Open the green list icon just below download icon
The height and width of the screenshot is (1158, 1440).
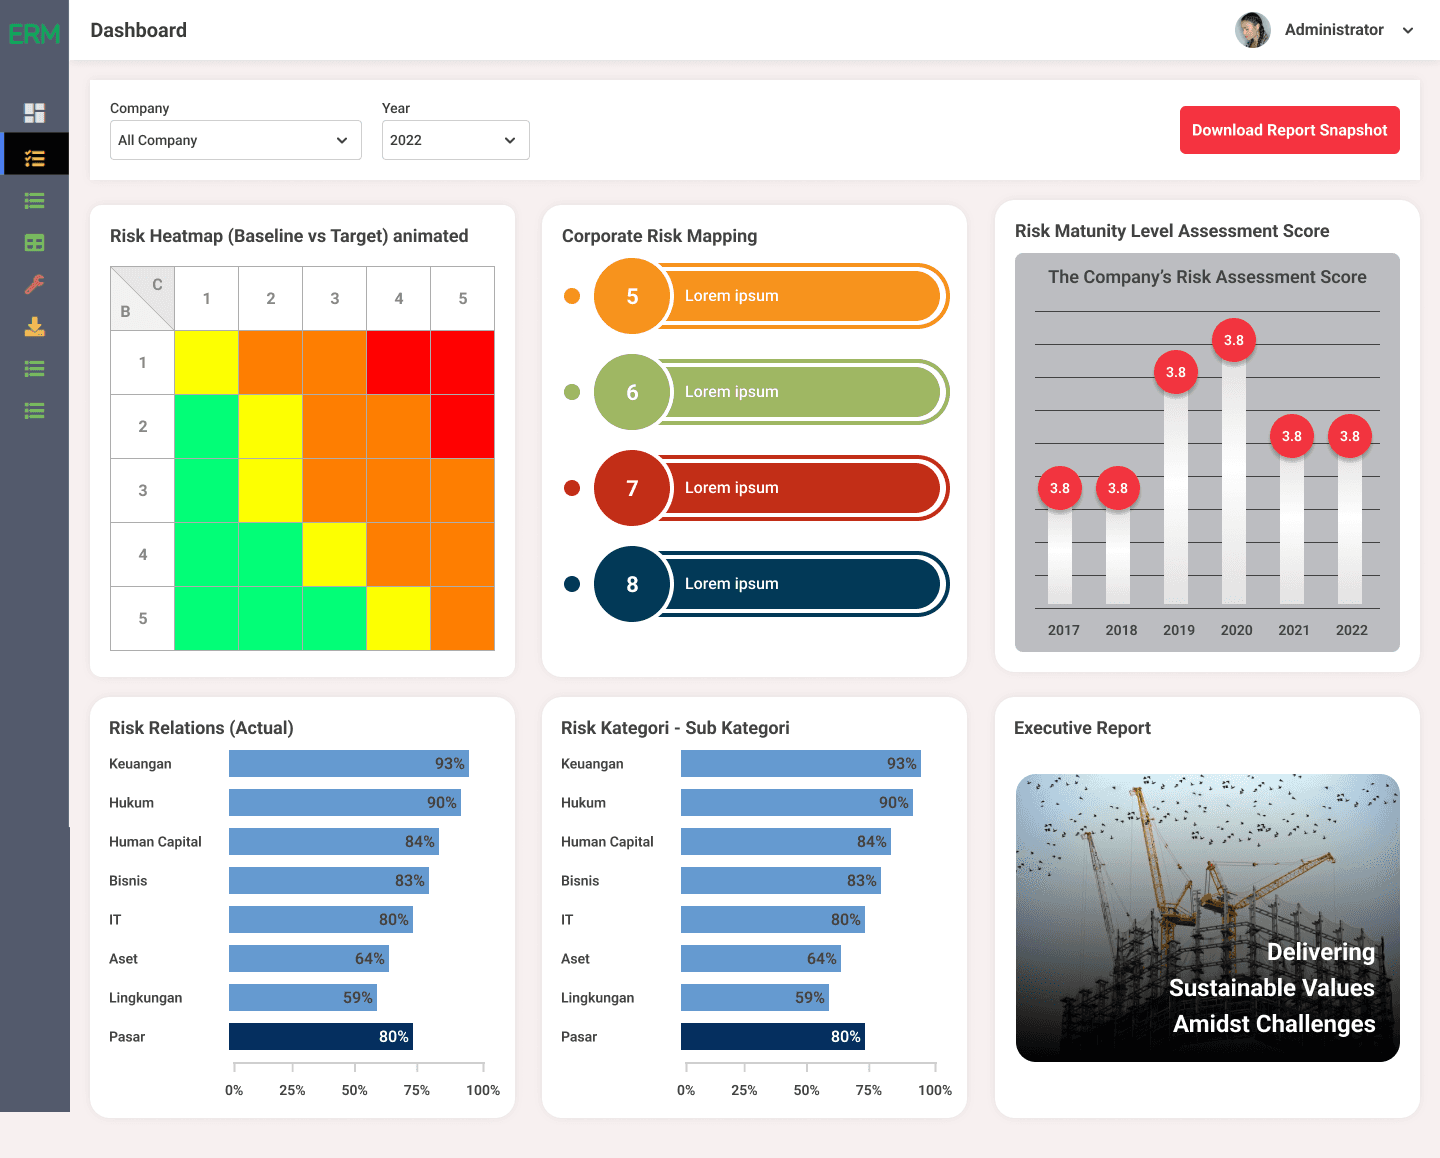(35, 369)
